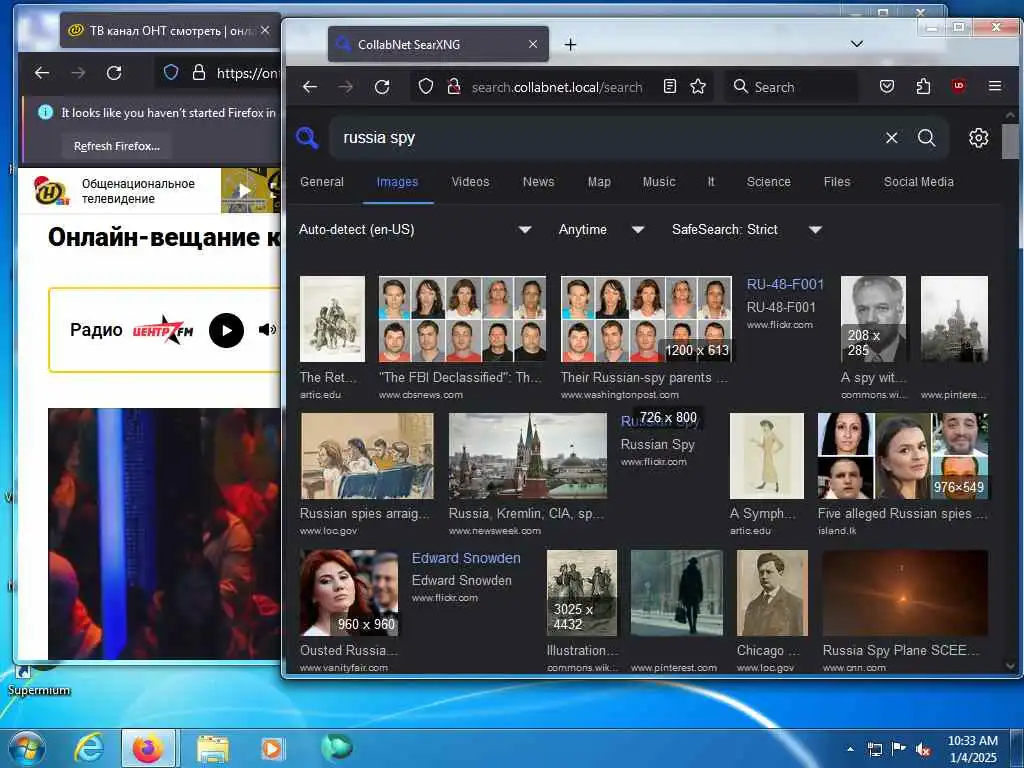Close the CollabNet SearXNG tab
Screen dimensions: 1024x768
coord(533,44)
